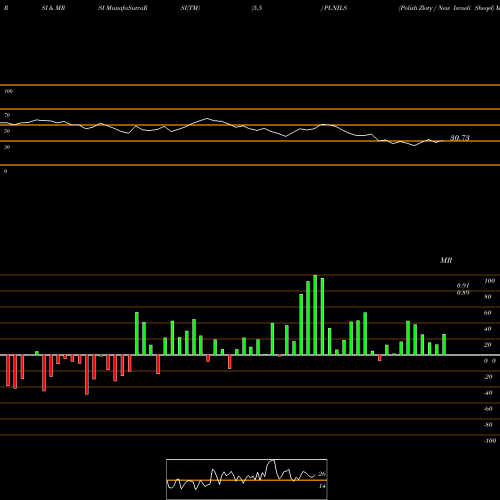Click the '70' level on RSI axis
The width and height of the screenshot is (500, 500).
(7, 115)
